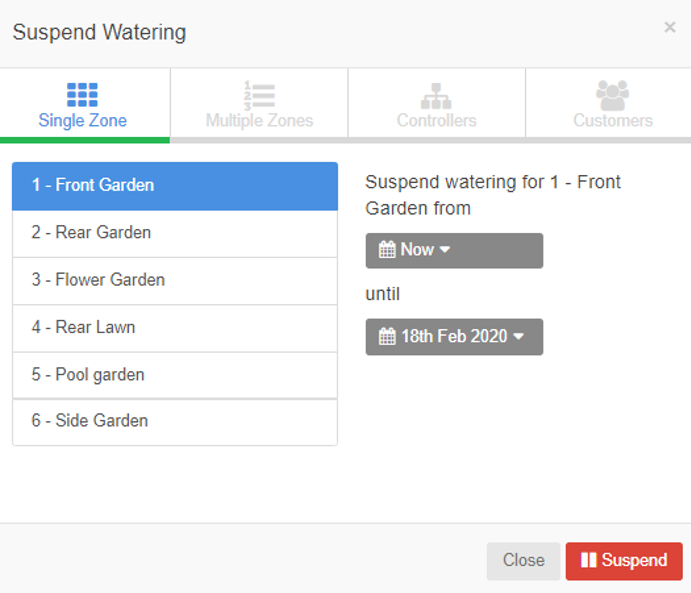This screenshot has height=593, width=691.
Task: Open the Customers tab
Action: coord(613,105)
